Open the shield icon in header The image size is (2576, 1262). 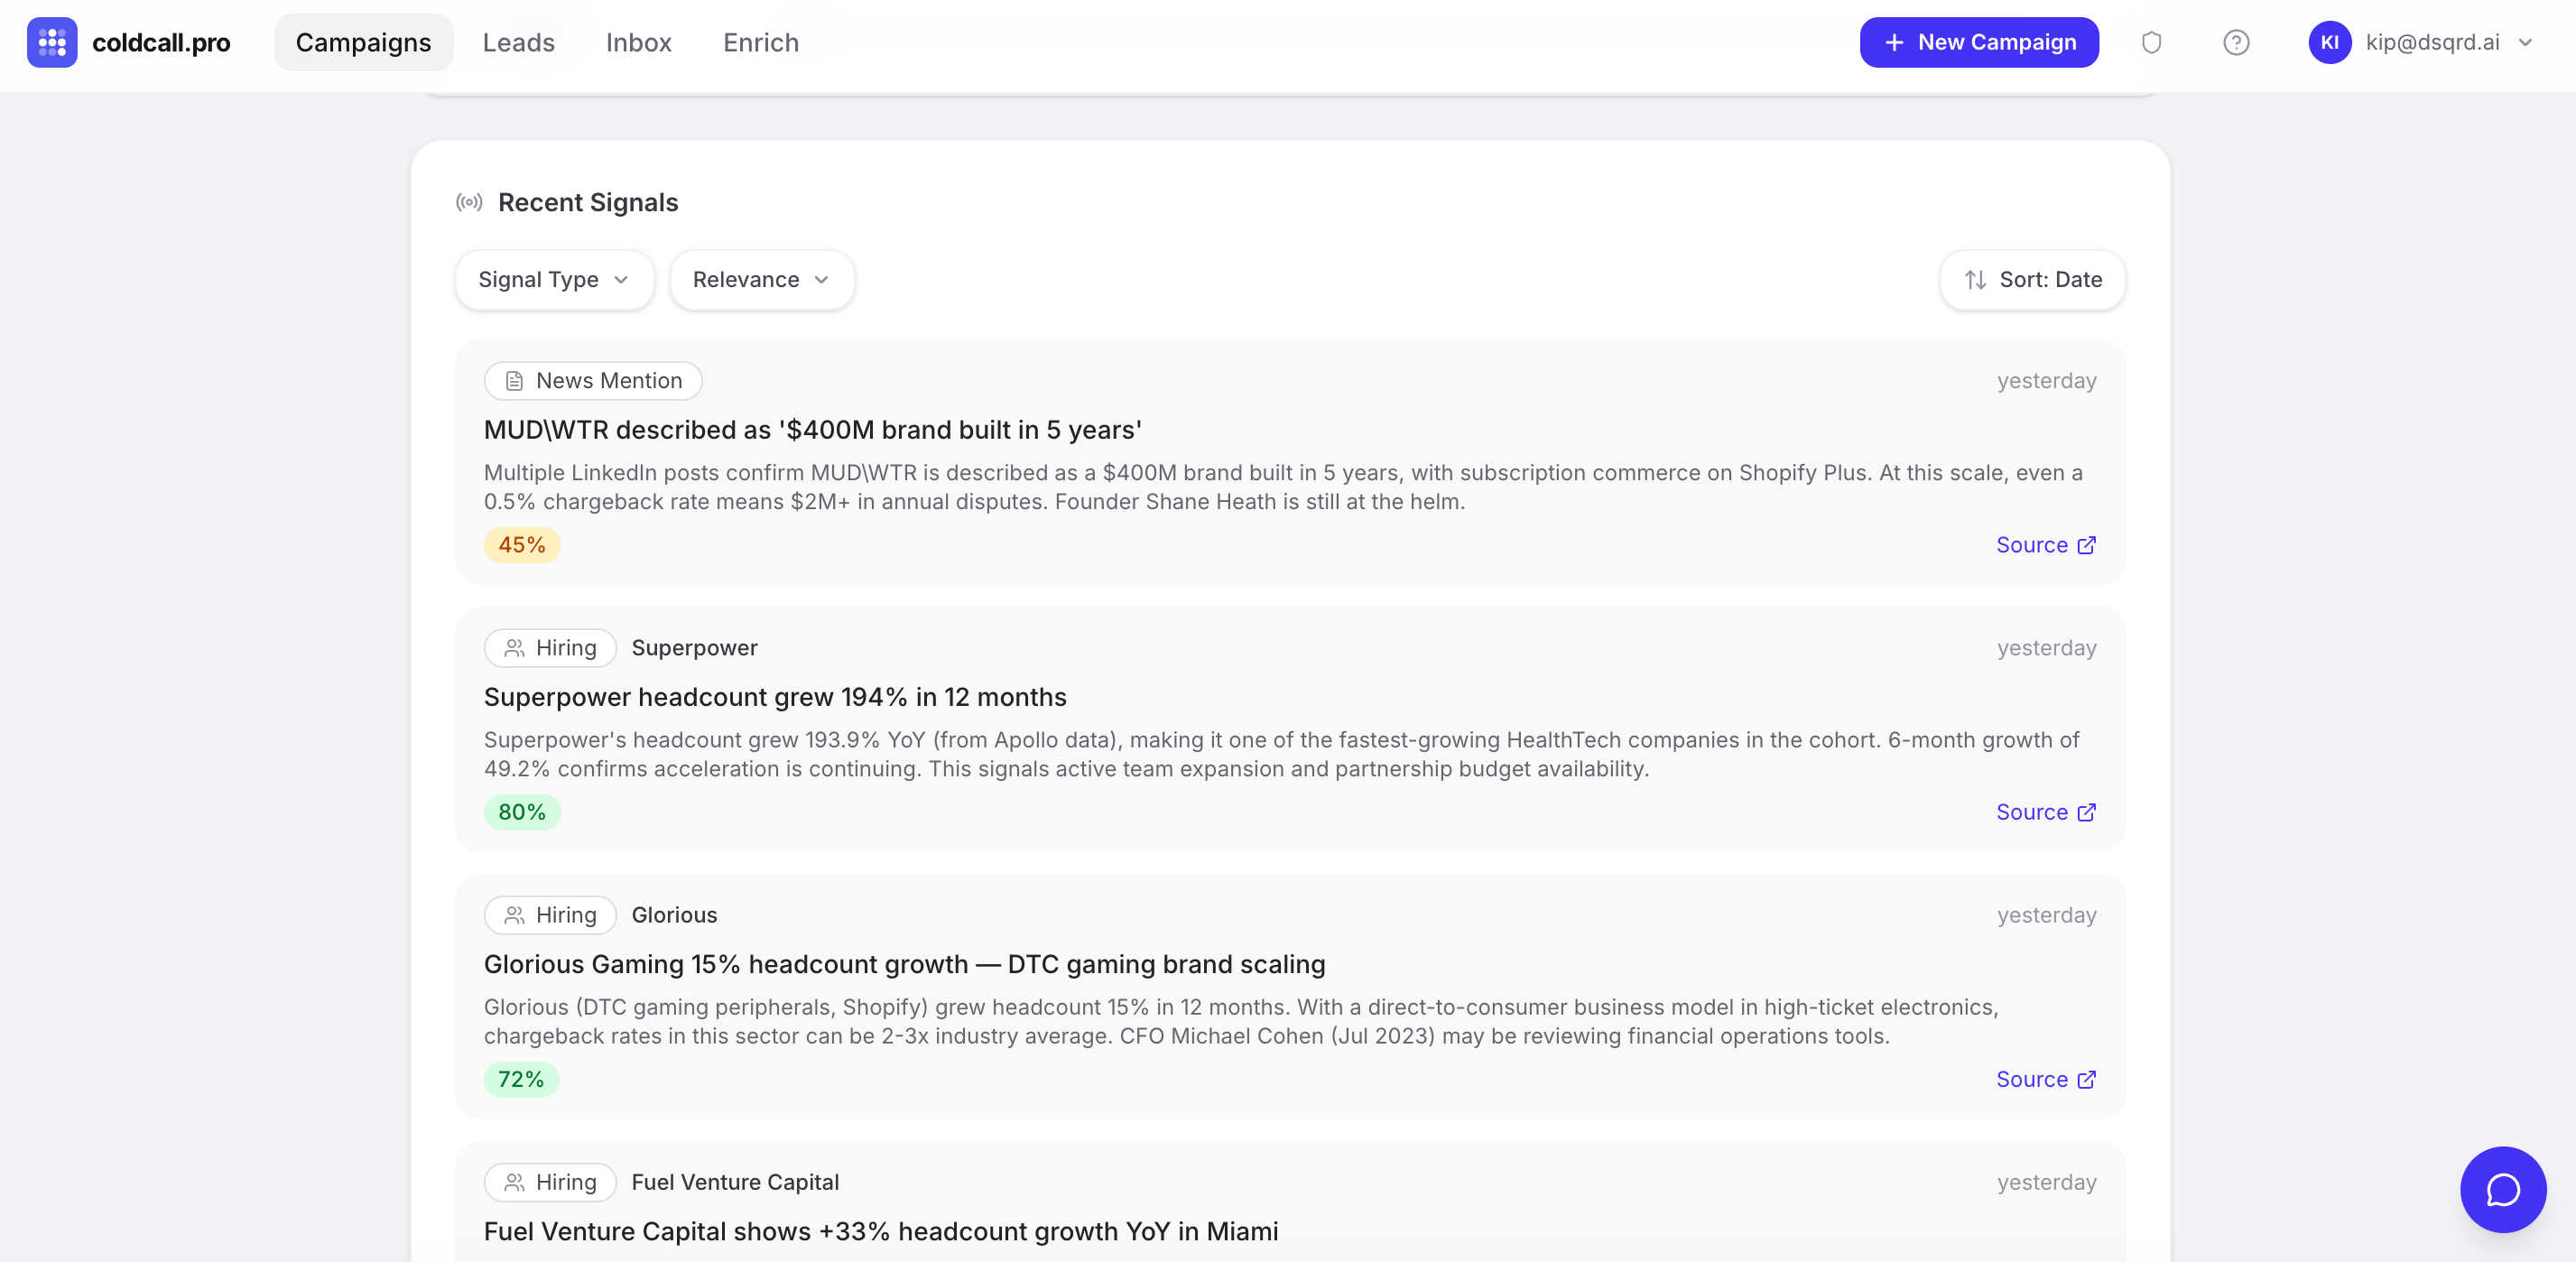tap(2151, 42)
